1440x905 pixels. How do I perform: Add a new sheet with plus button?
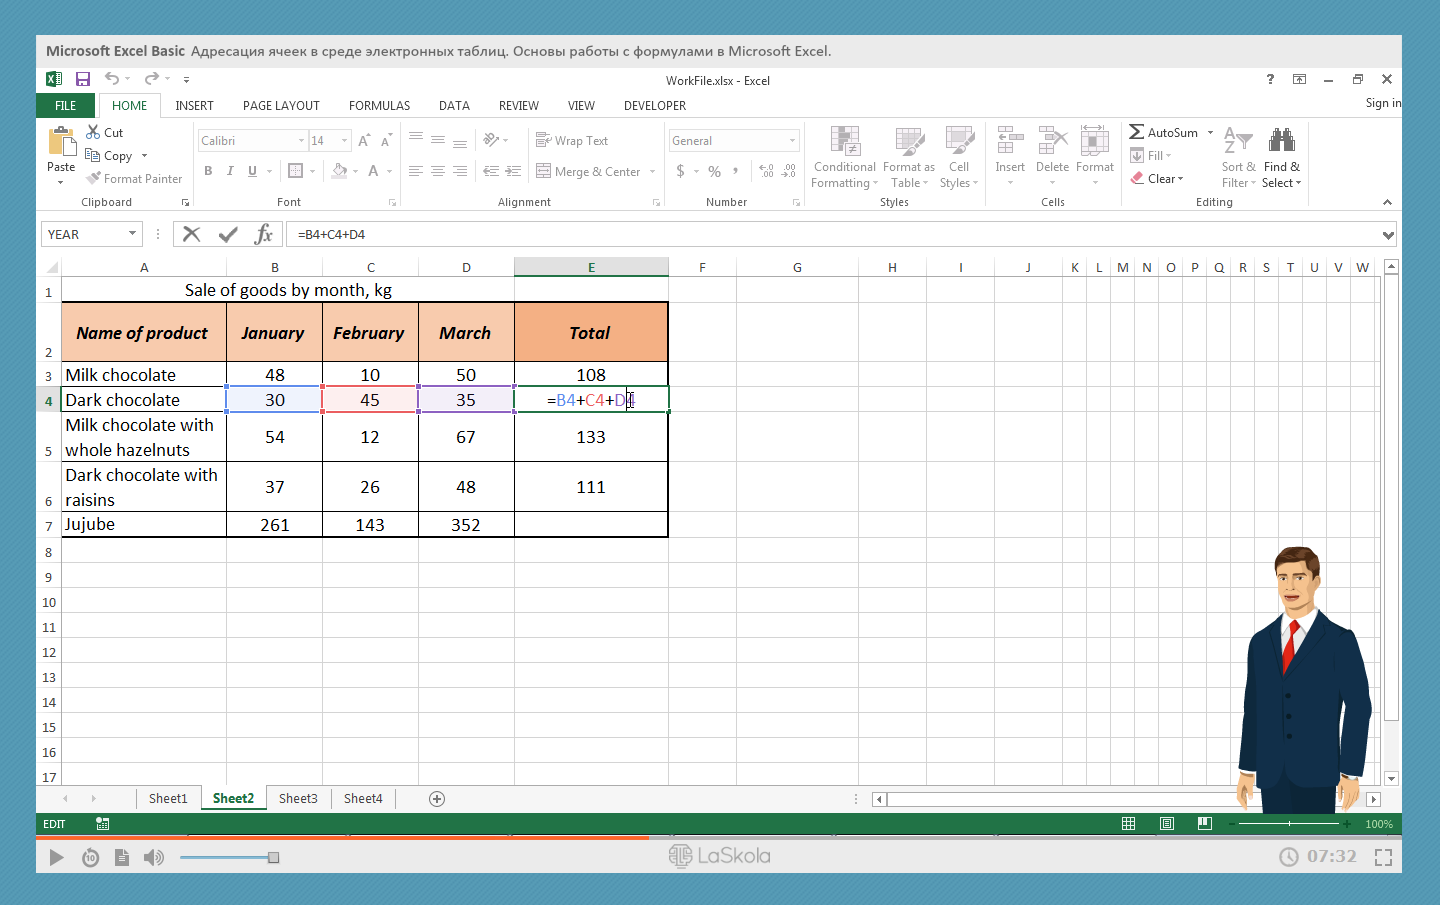436,798
